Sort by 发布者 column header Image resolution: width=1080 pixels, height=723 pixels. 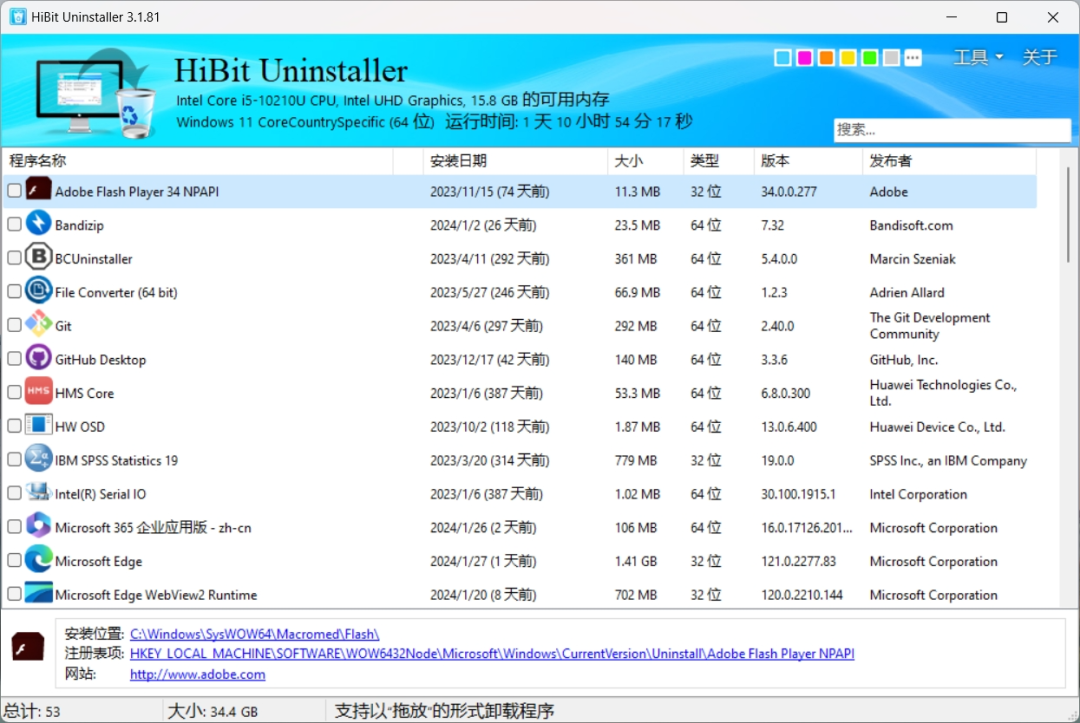pos(948,160)
